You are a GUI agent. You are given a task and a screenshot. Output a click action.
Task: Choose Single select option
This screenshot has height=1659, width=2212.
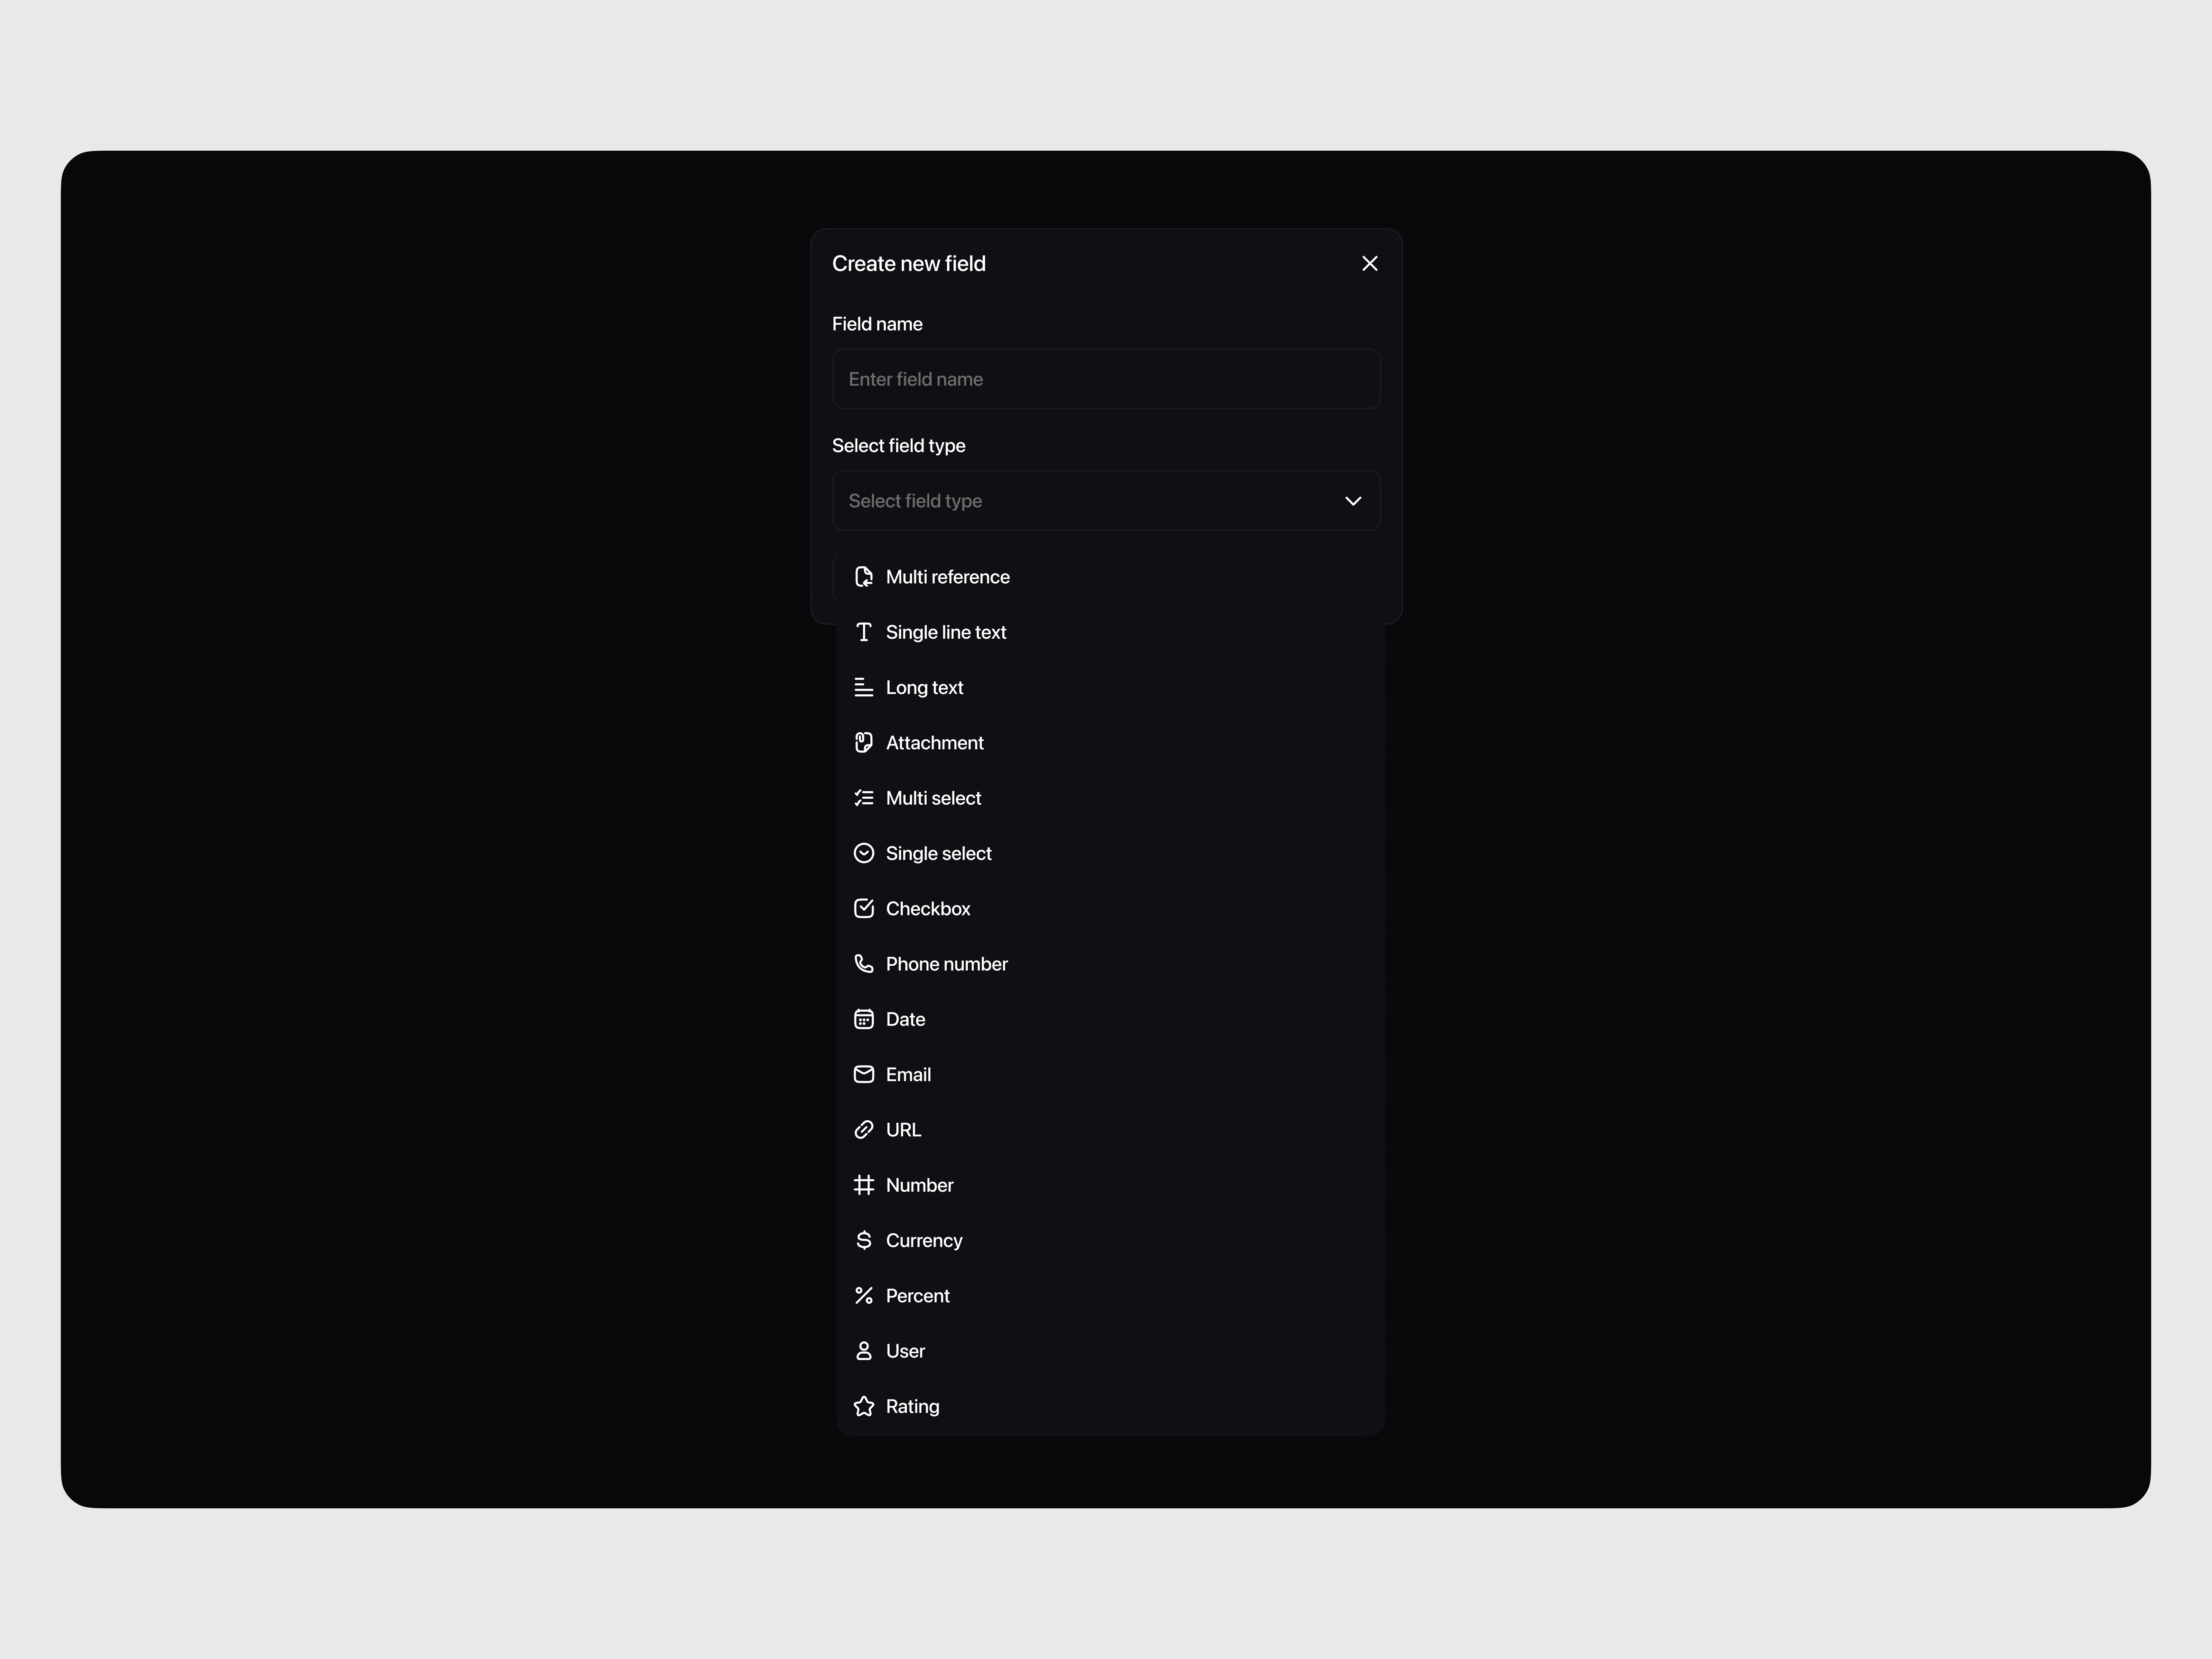pos(1110,853)
